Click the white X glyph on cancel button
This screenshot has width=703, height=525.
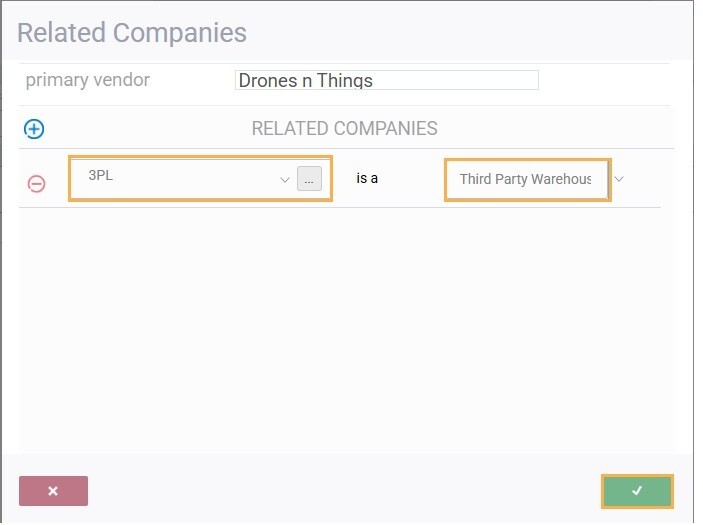(x=53, y=491)
